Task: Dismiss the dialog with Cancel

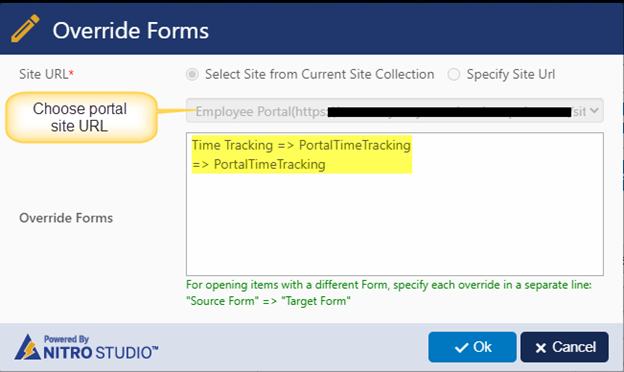Action: (x=564, y=347)
